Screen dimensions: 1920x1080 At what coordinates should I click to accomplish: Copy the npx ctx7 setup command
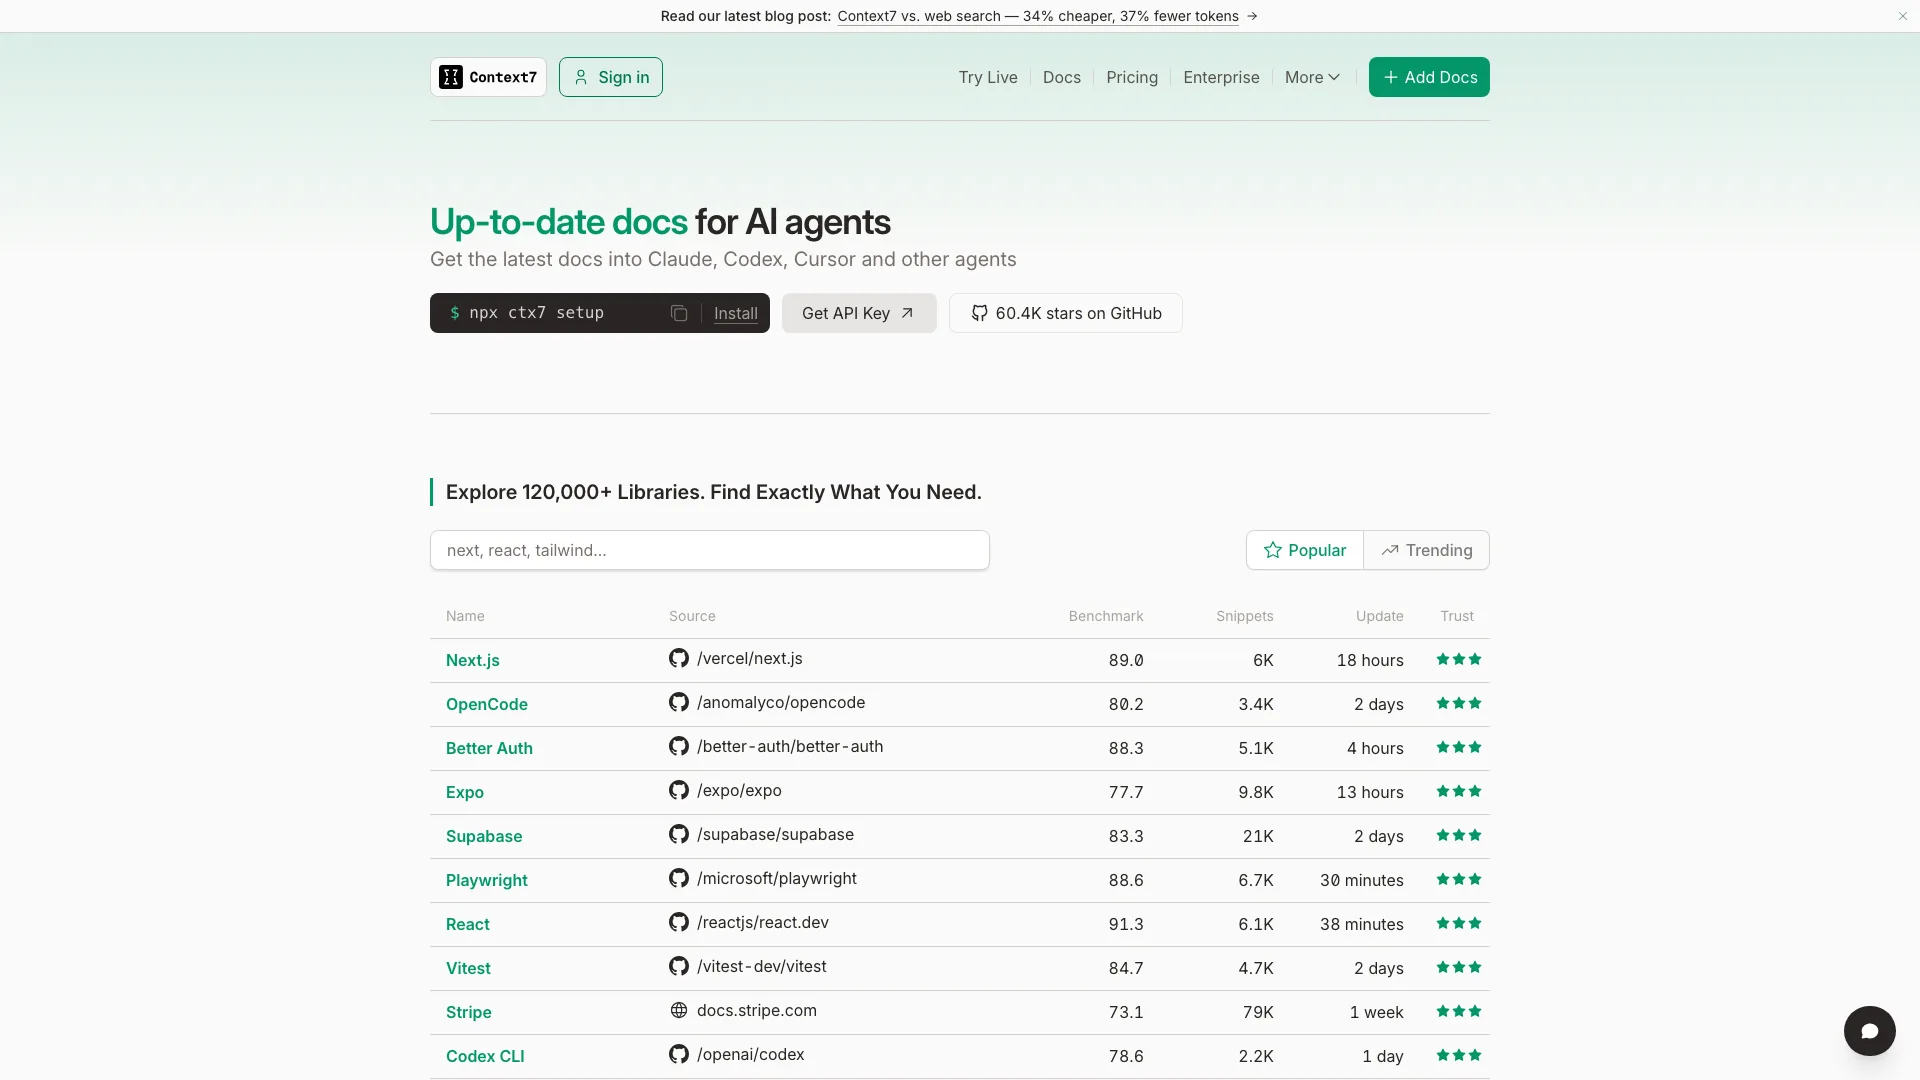coord(679,313)
